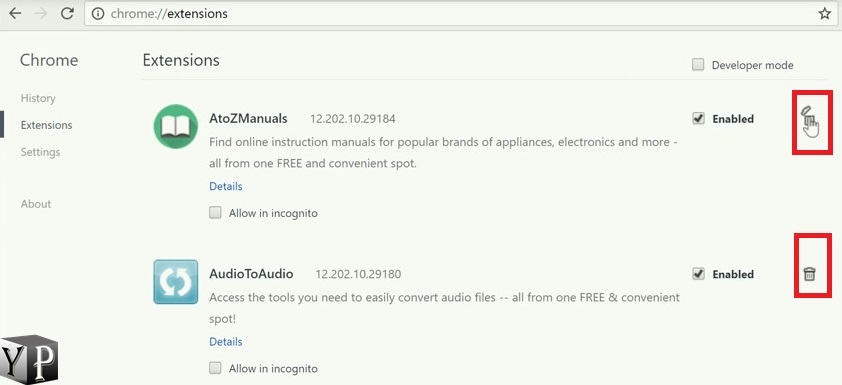Uncheck Enabled for AudioToAudio
The image size is (842, 385).
point(698,274)
